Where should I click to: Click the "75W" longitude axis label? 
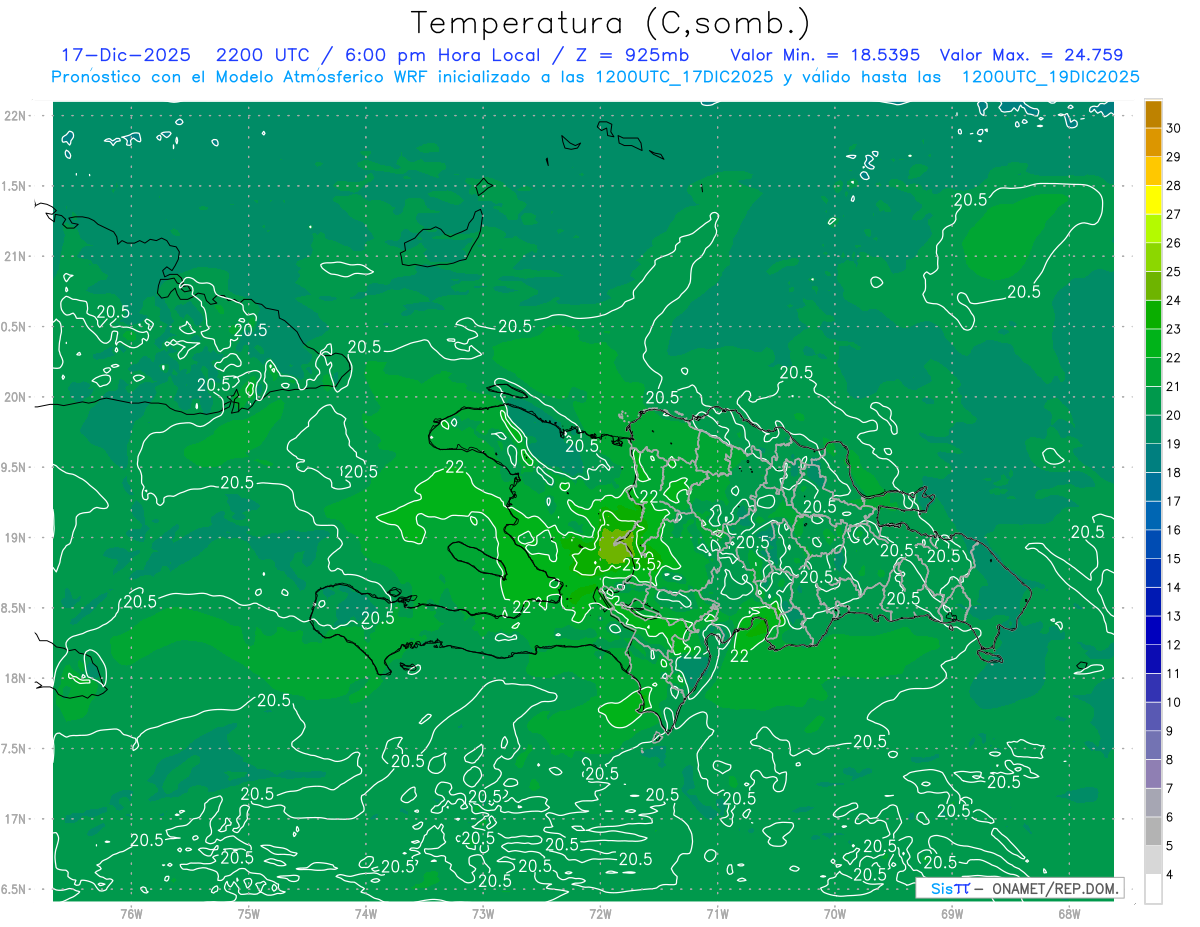(249, 914)
